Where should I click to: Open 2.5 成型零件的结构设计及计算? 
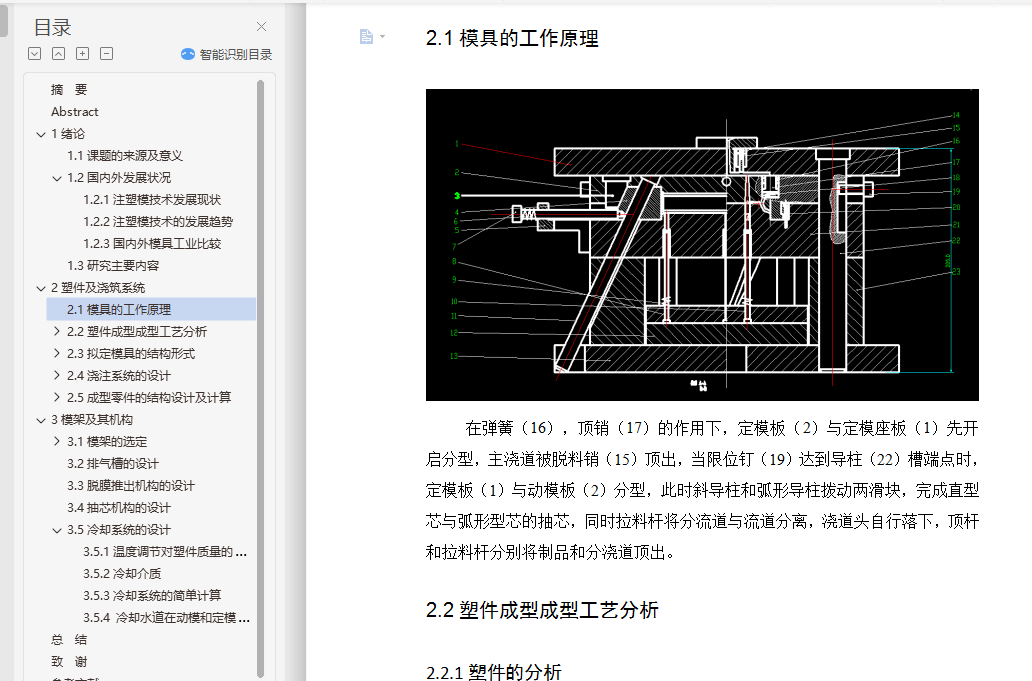coord(149,397)
